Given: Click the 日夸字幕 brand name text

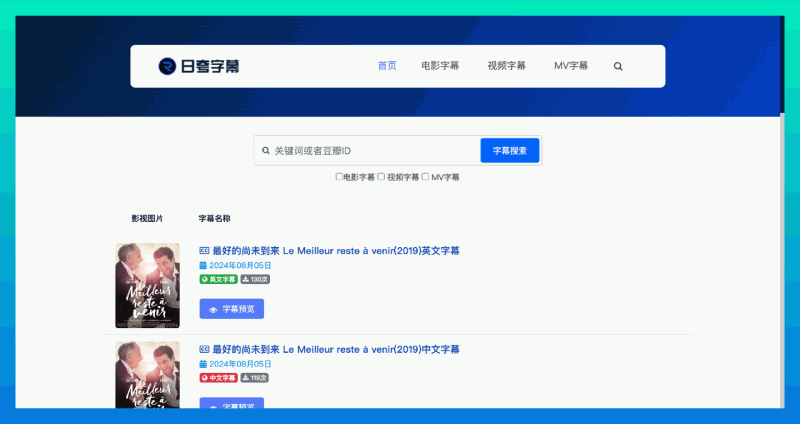Looking at the screenshot, I should click(x=210, y=66).
